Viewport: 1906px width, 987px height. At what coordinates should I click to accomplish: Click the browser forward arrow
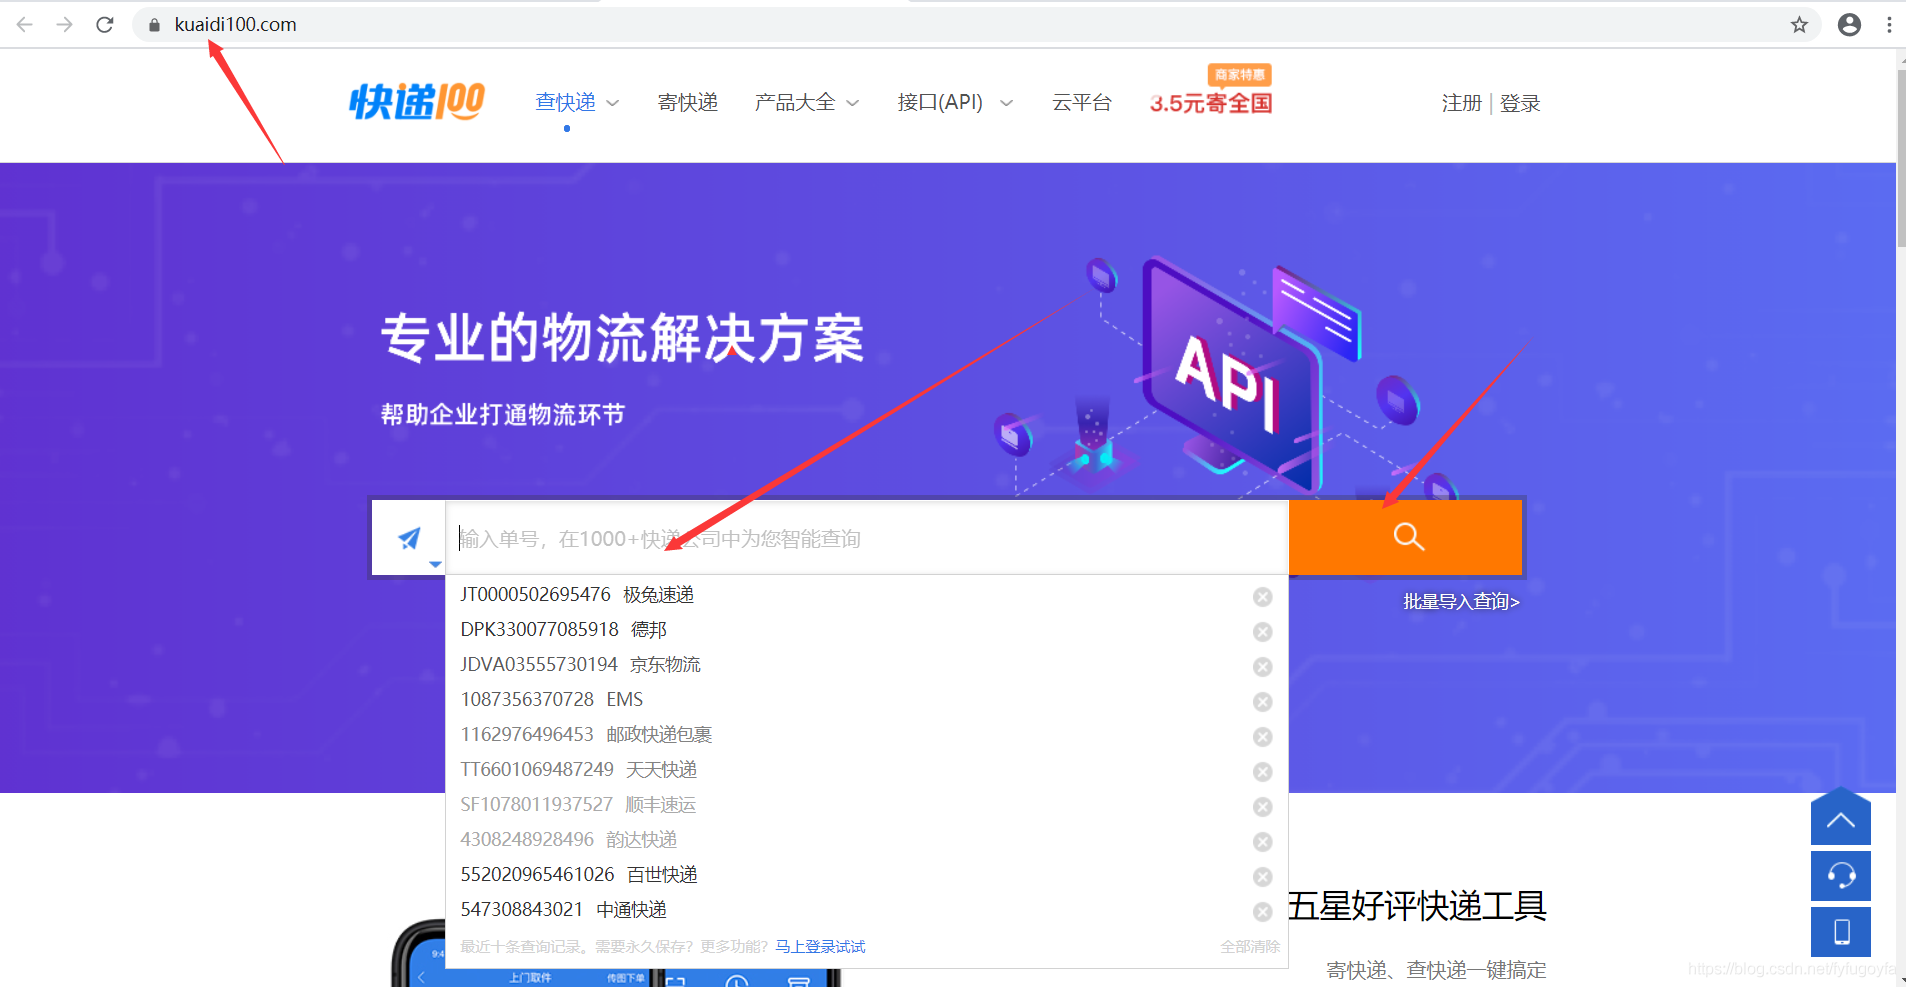(65, 24)
